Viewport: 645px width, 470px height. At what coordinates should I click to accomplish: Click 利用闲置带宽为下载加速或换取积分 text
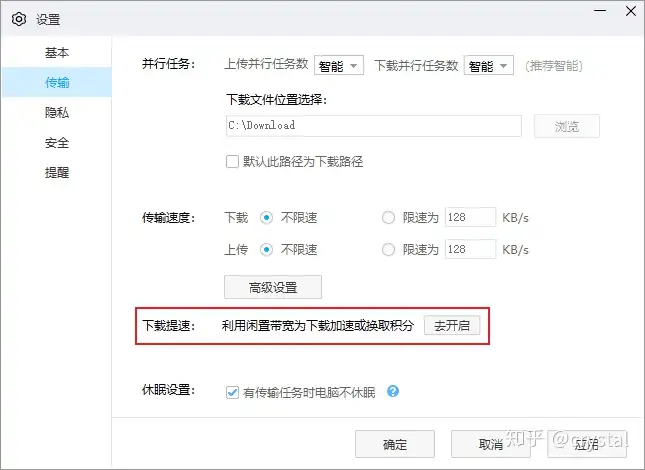[318, 326]
